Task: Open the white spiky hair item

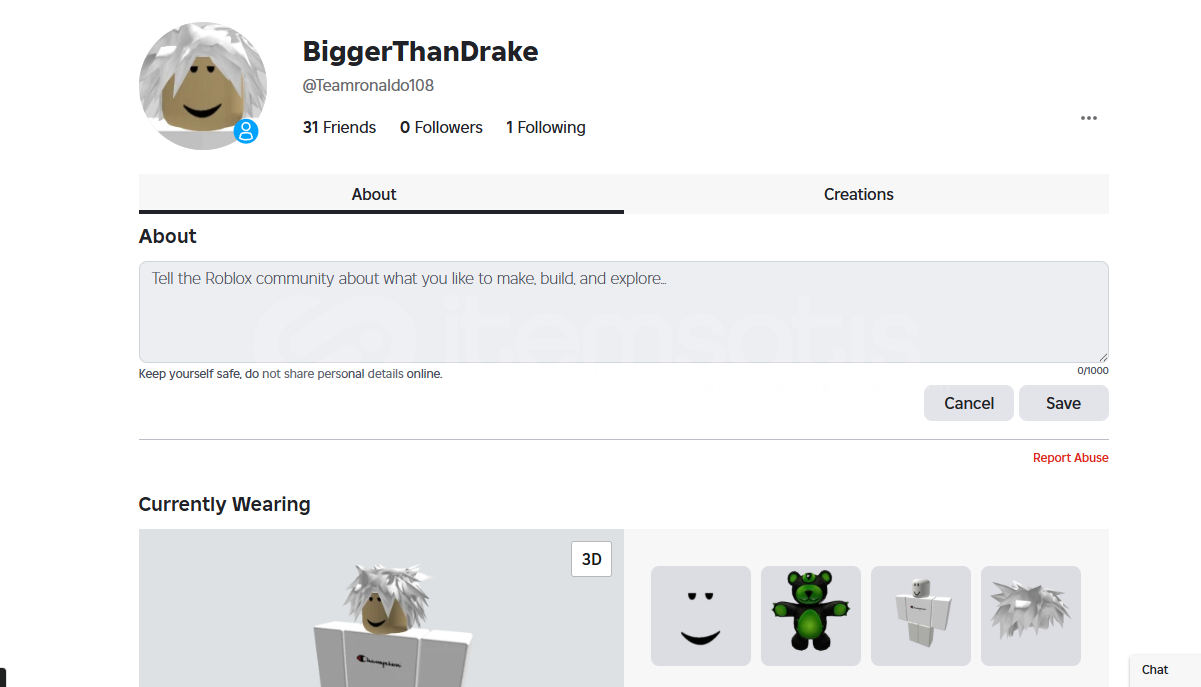Action: click(1031, 616)
